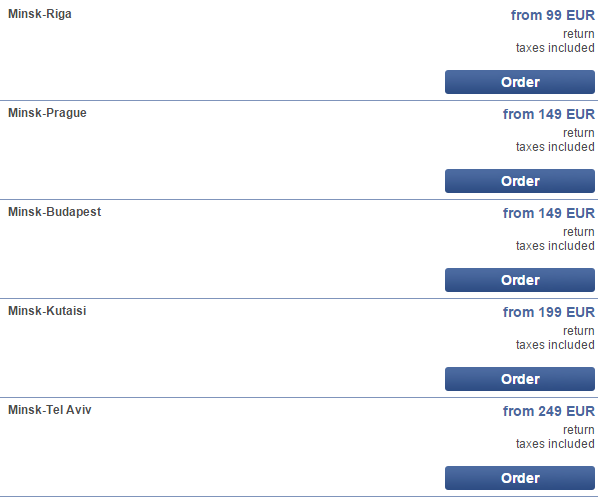Click "taxes included" under the 249 EUR price

click(555, 444)
